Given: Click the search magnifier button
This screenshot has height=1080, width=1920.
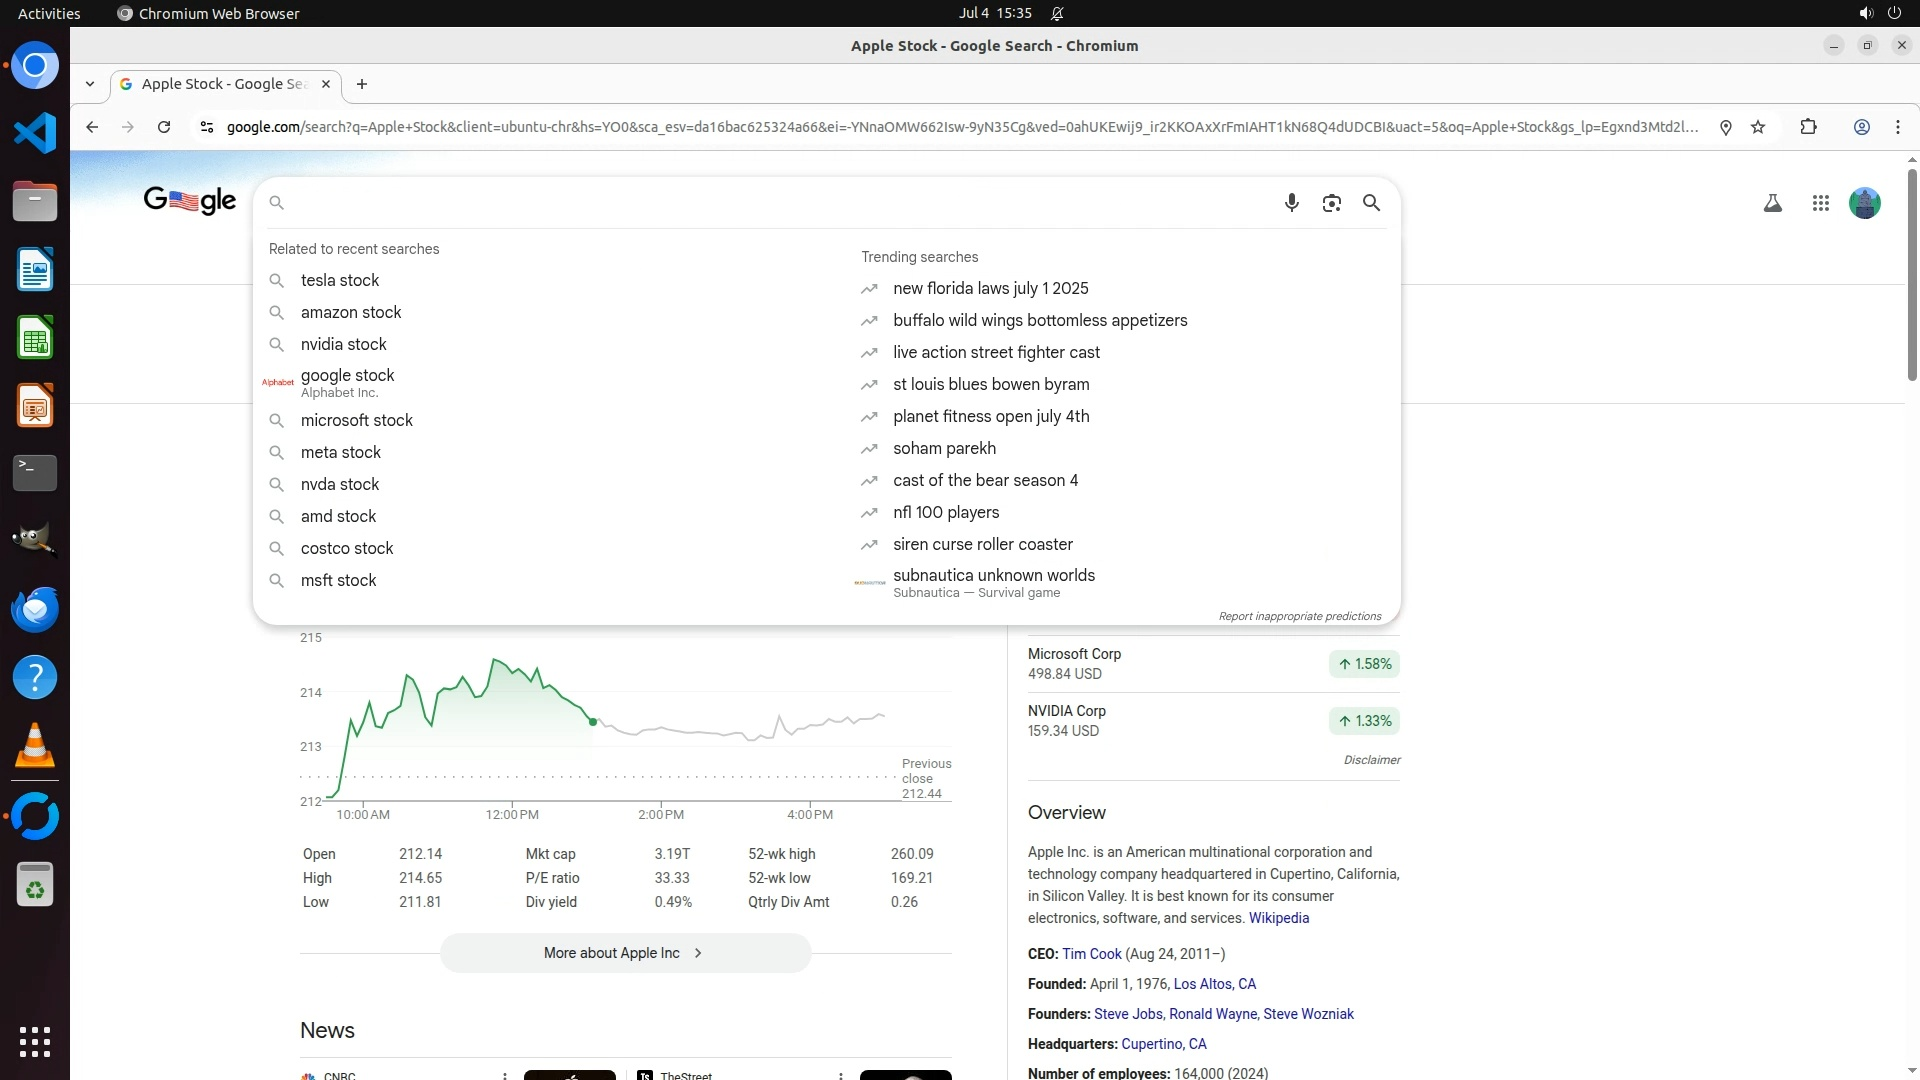Looking at the screenshot, I should point(1371,203).
